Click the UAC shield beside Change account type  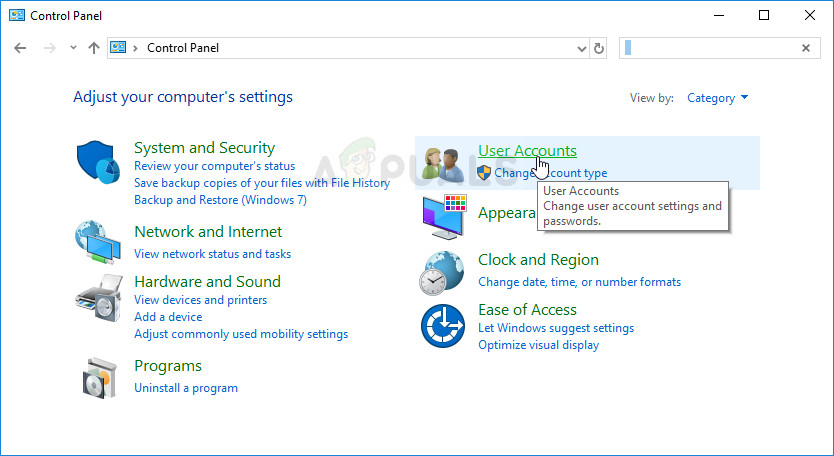(x=484, y=172)
